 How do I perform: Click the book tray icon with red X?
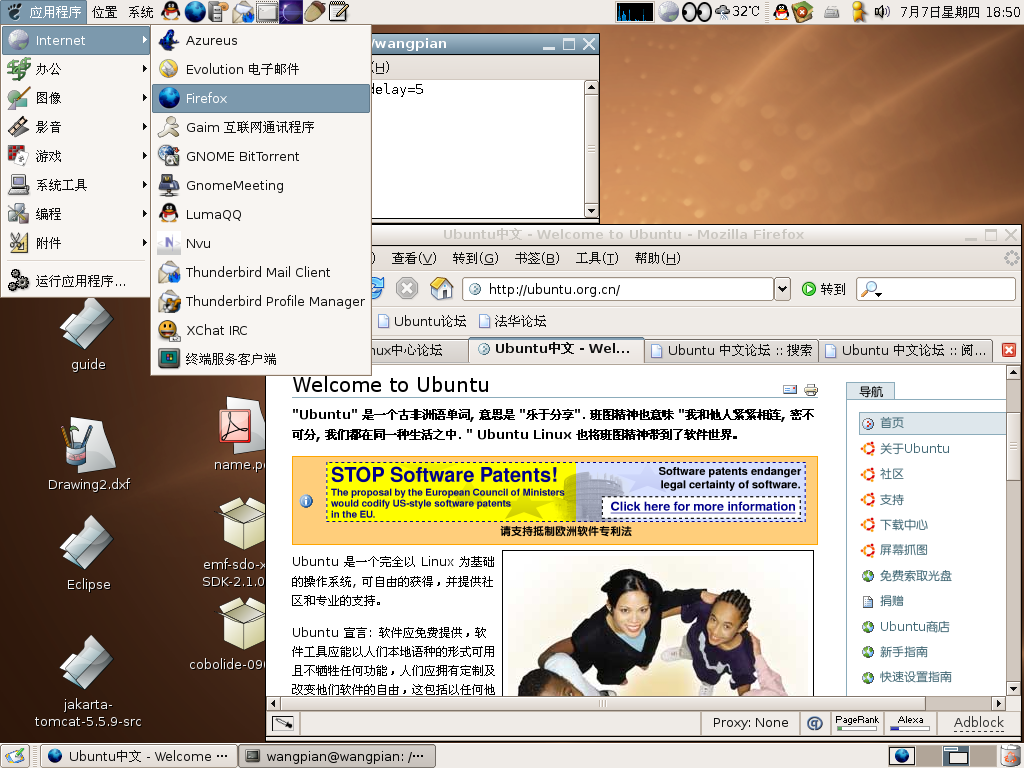coord(802,11)
